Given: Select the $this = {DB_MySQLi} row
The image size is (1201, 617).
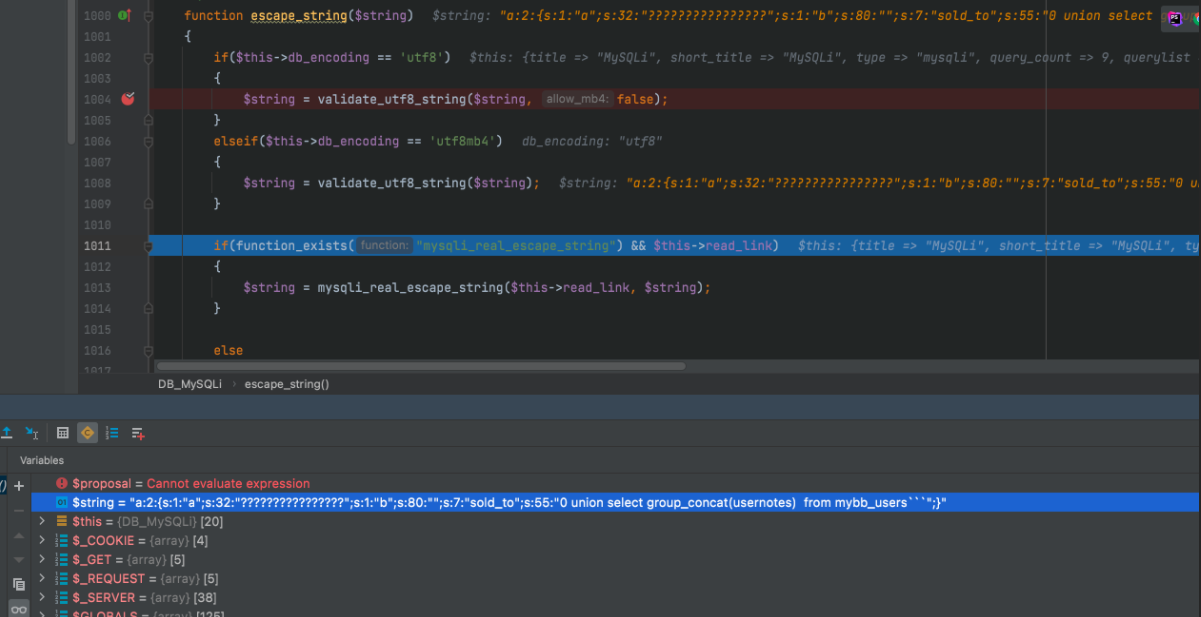Looking at the screenshot, I should click(615, 521).
